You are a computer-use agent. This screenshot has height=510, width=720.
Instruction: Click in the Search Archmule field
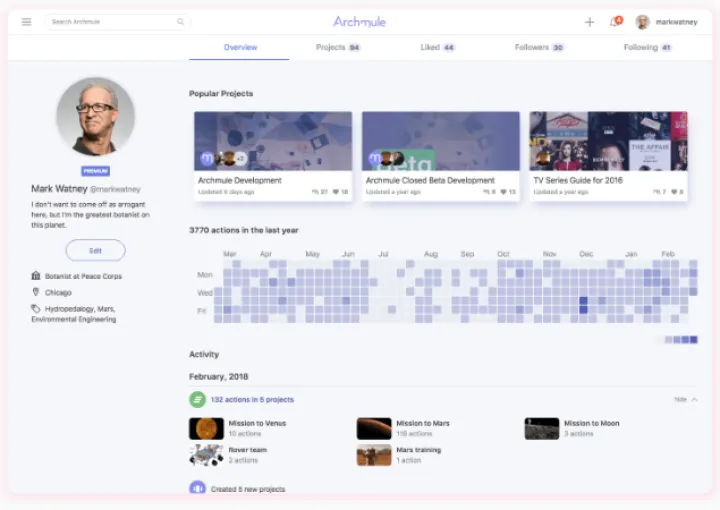click(x=110, y=22)
